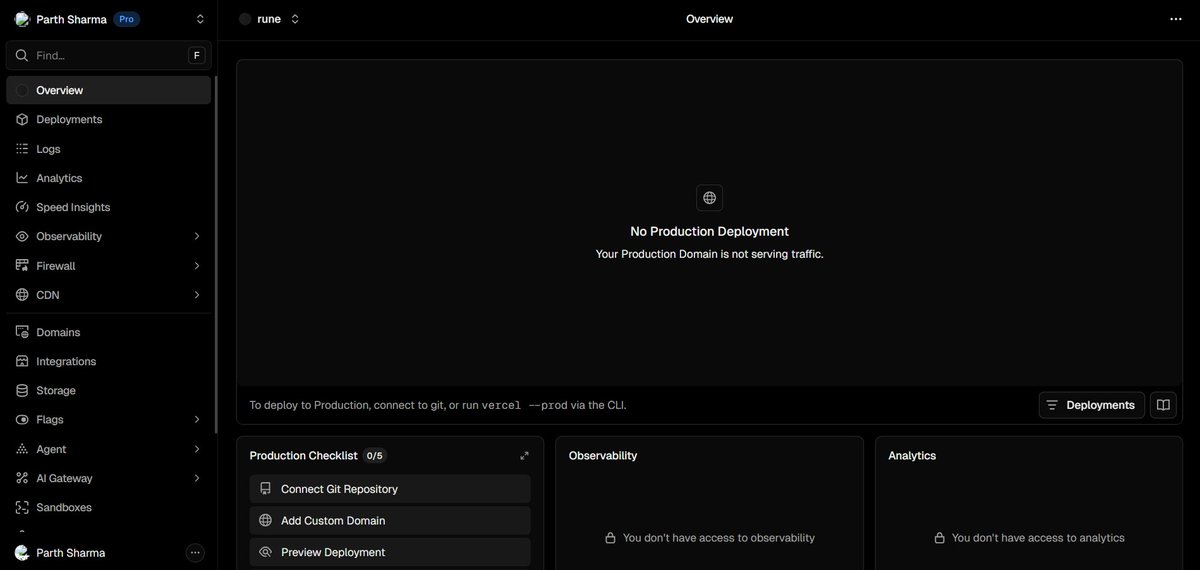Expand the AI Gateway sidebar chevron
1200x570 pixels.
(197, 478)
